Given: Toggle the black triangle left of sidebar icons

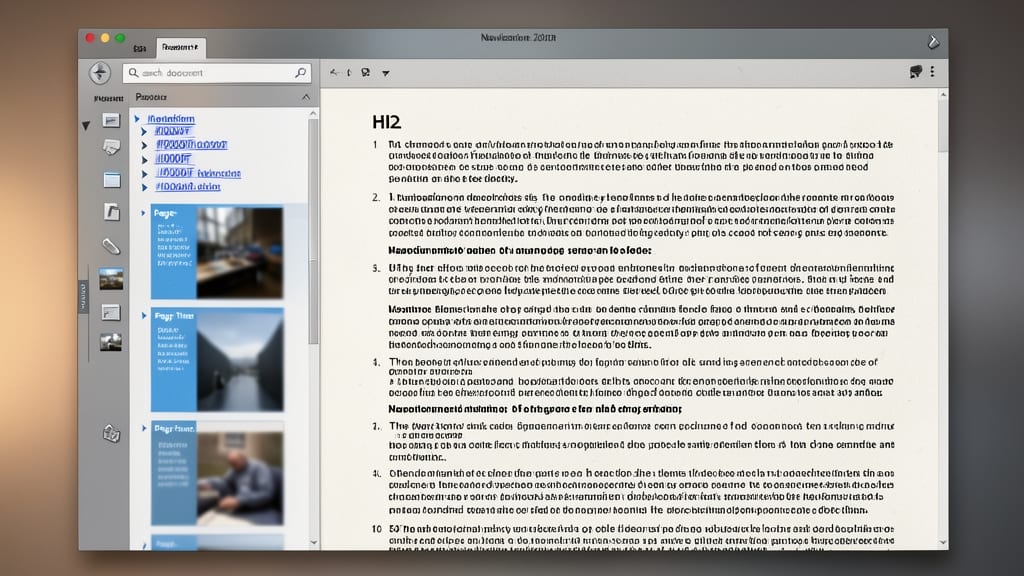Looking at the screenshot, I should coord(86,125).
